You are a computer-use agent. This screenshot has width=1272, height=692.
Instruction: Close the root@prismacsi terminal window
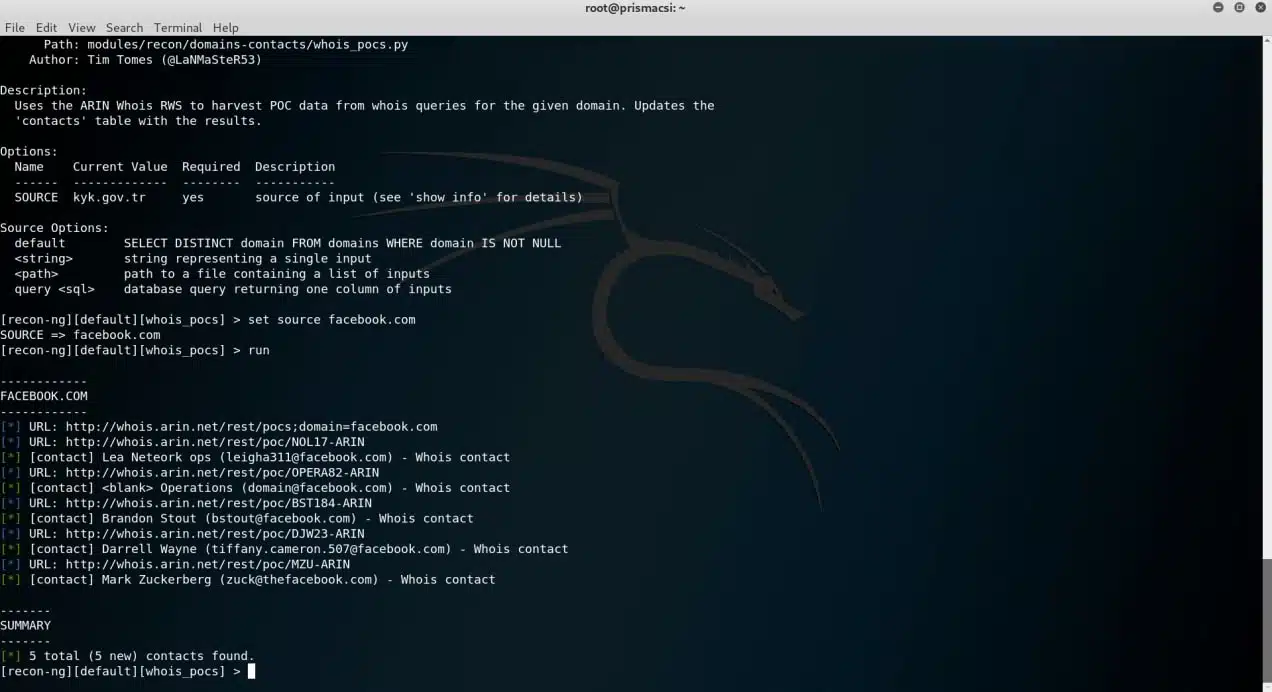tap(1259, 7)
